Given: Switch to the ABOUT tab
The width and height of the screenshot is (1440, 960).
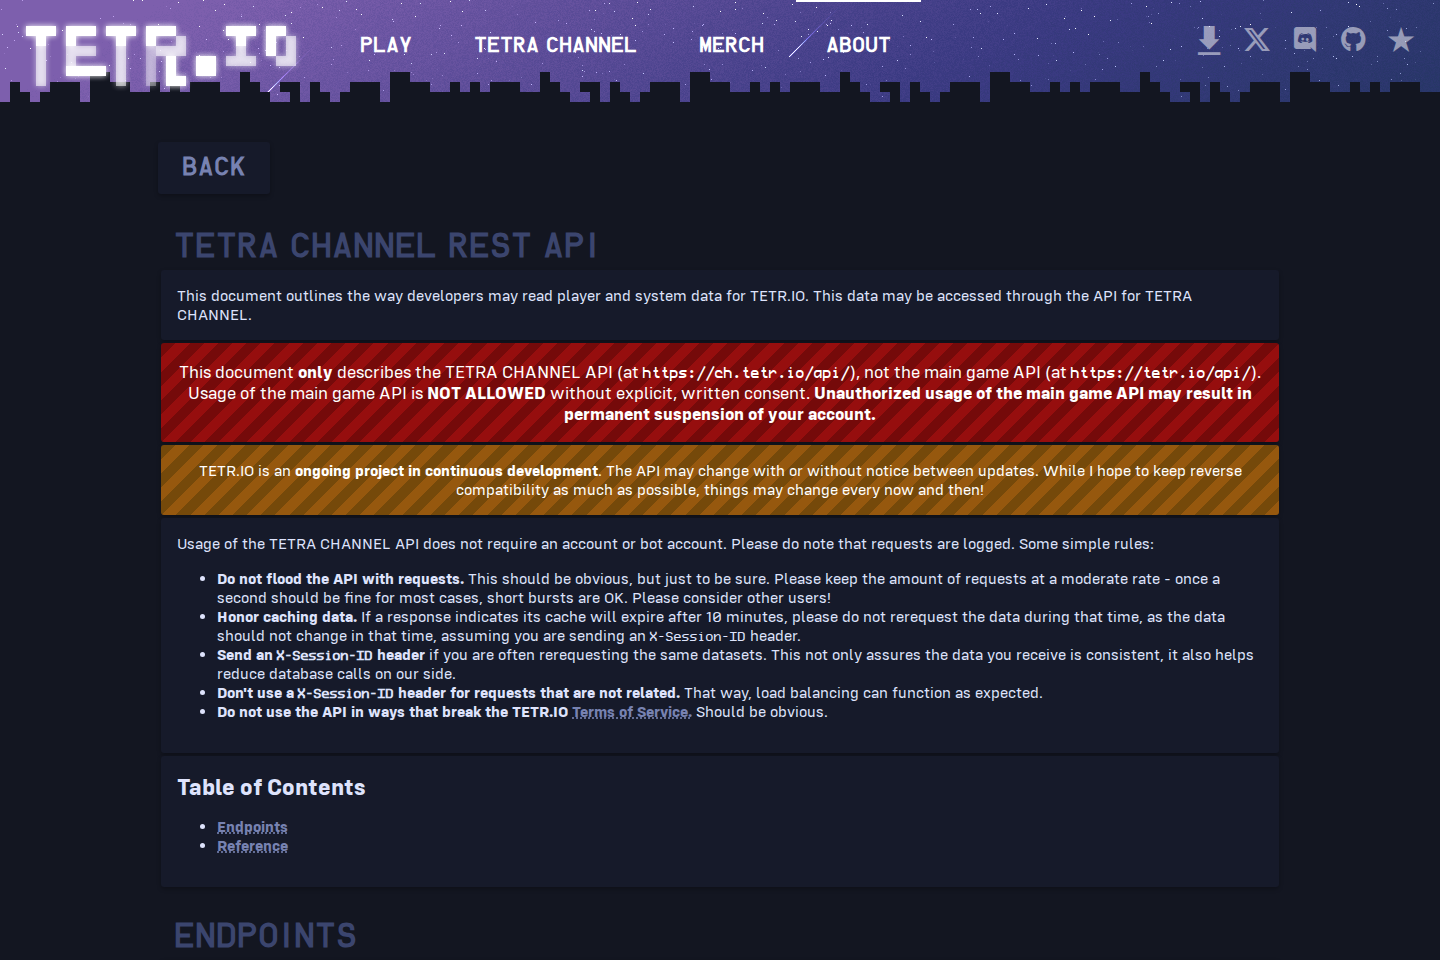Looking at the screenshot, I should 858,44.
